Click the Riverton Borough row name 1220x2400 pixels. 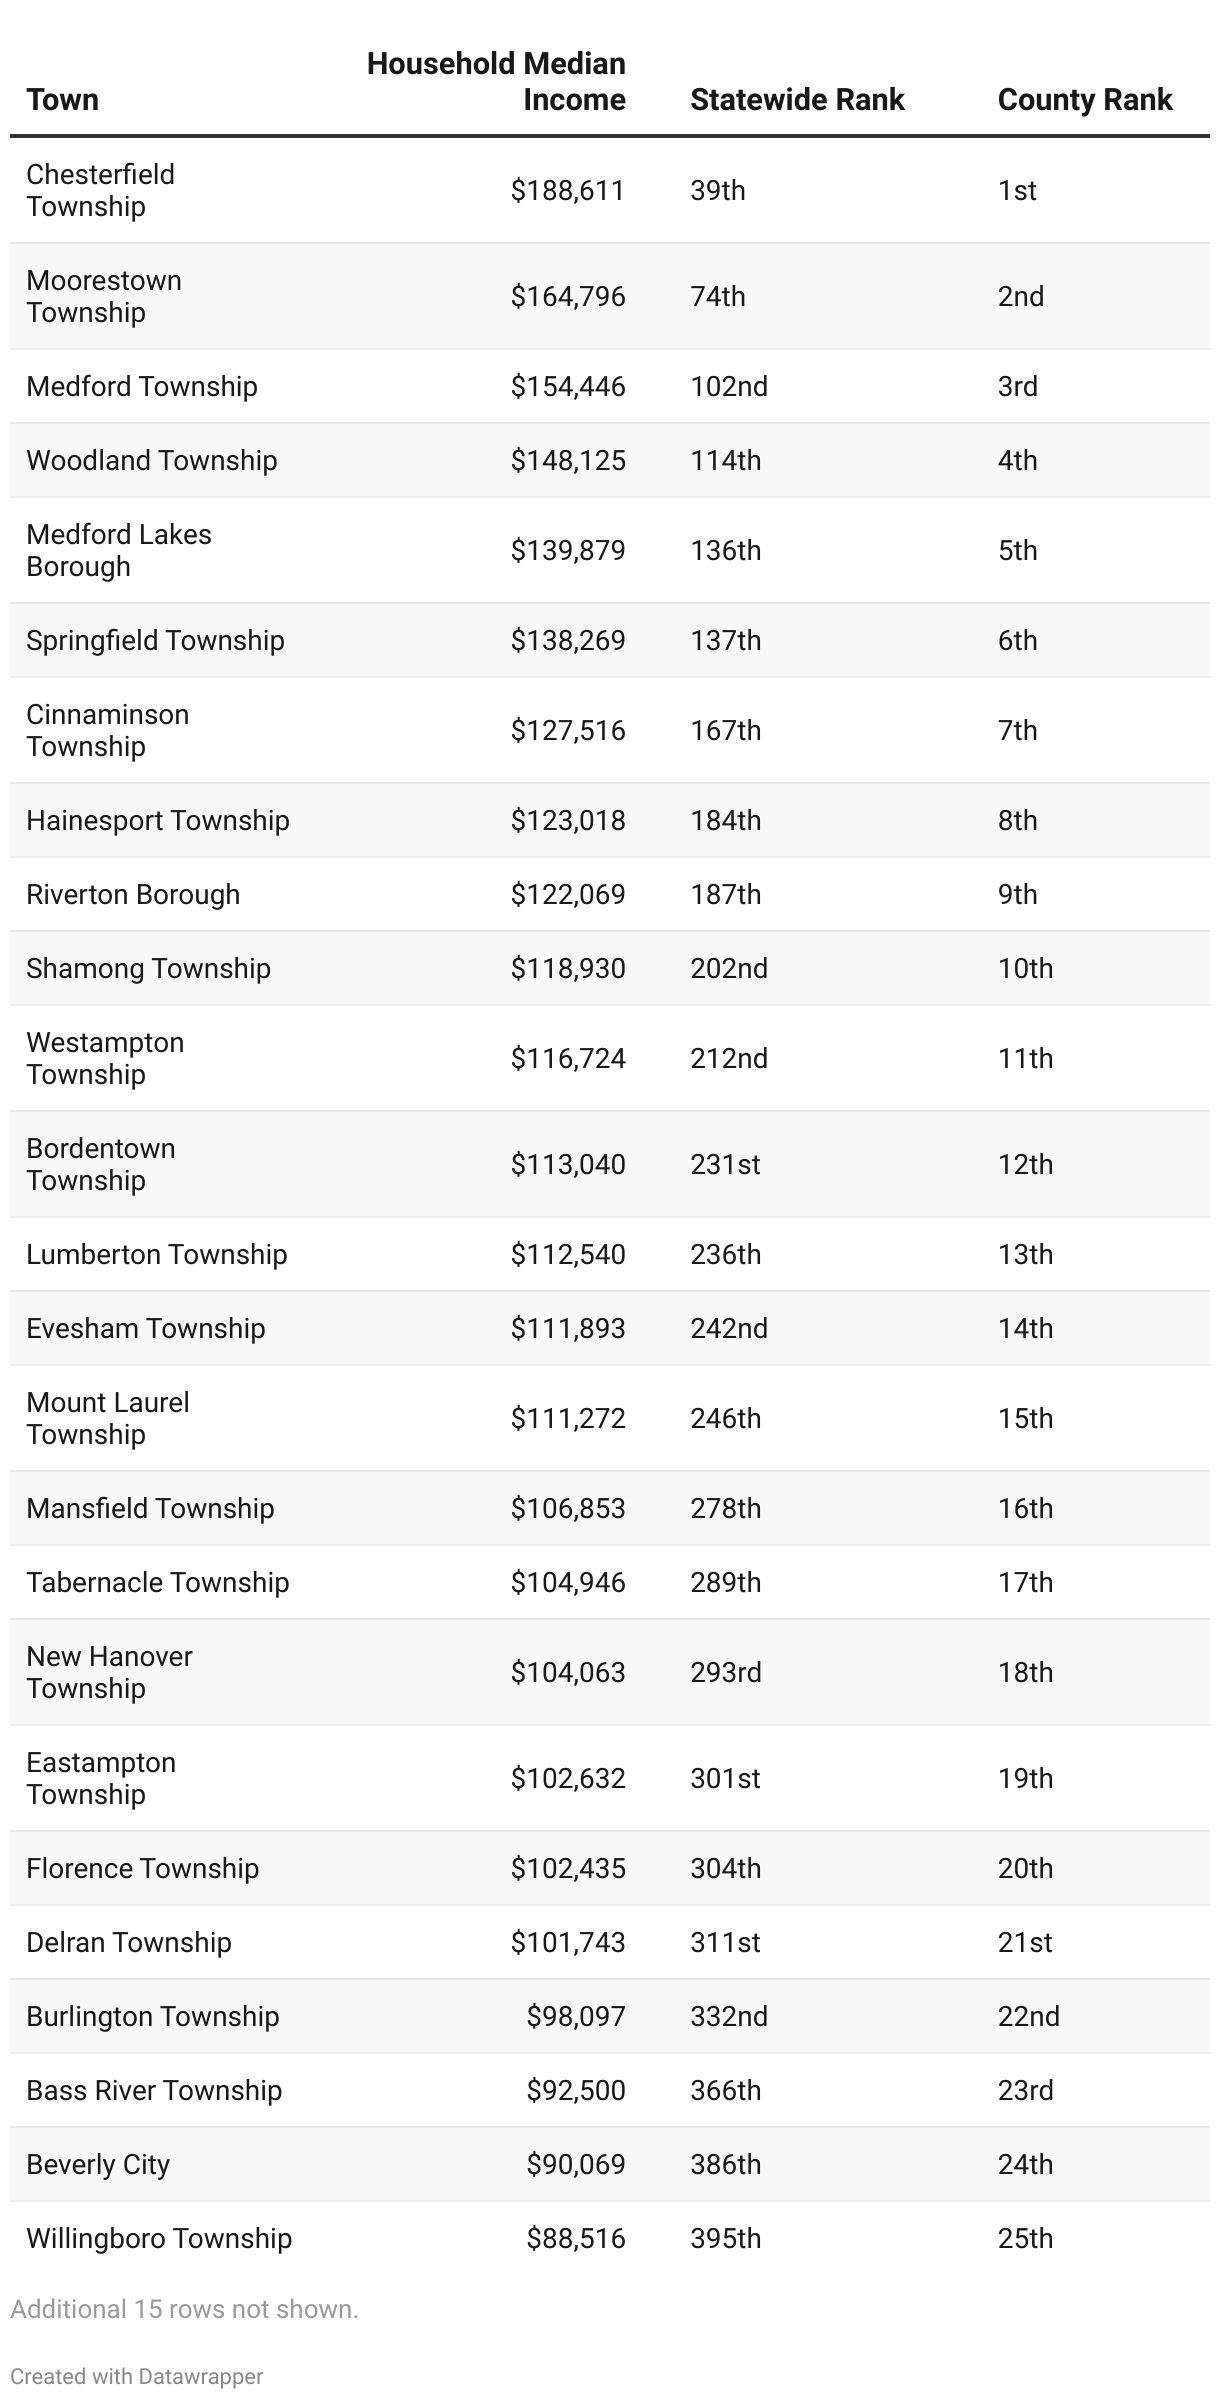pyautogui.click(x=133, y=894)
